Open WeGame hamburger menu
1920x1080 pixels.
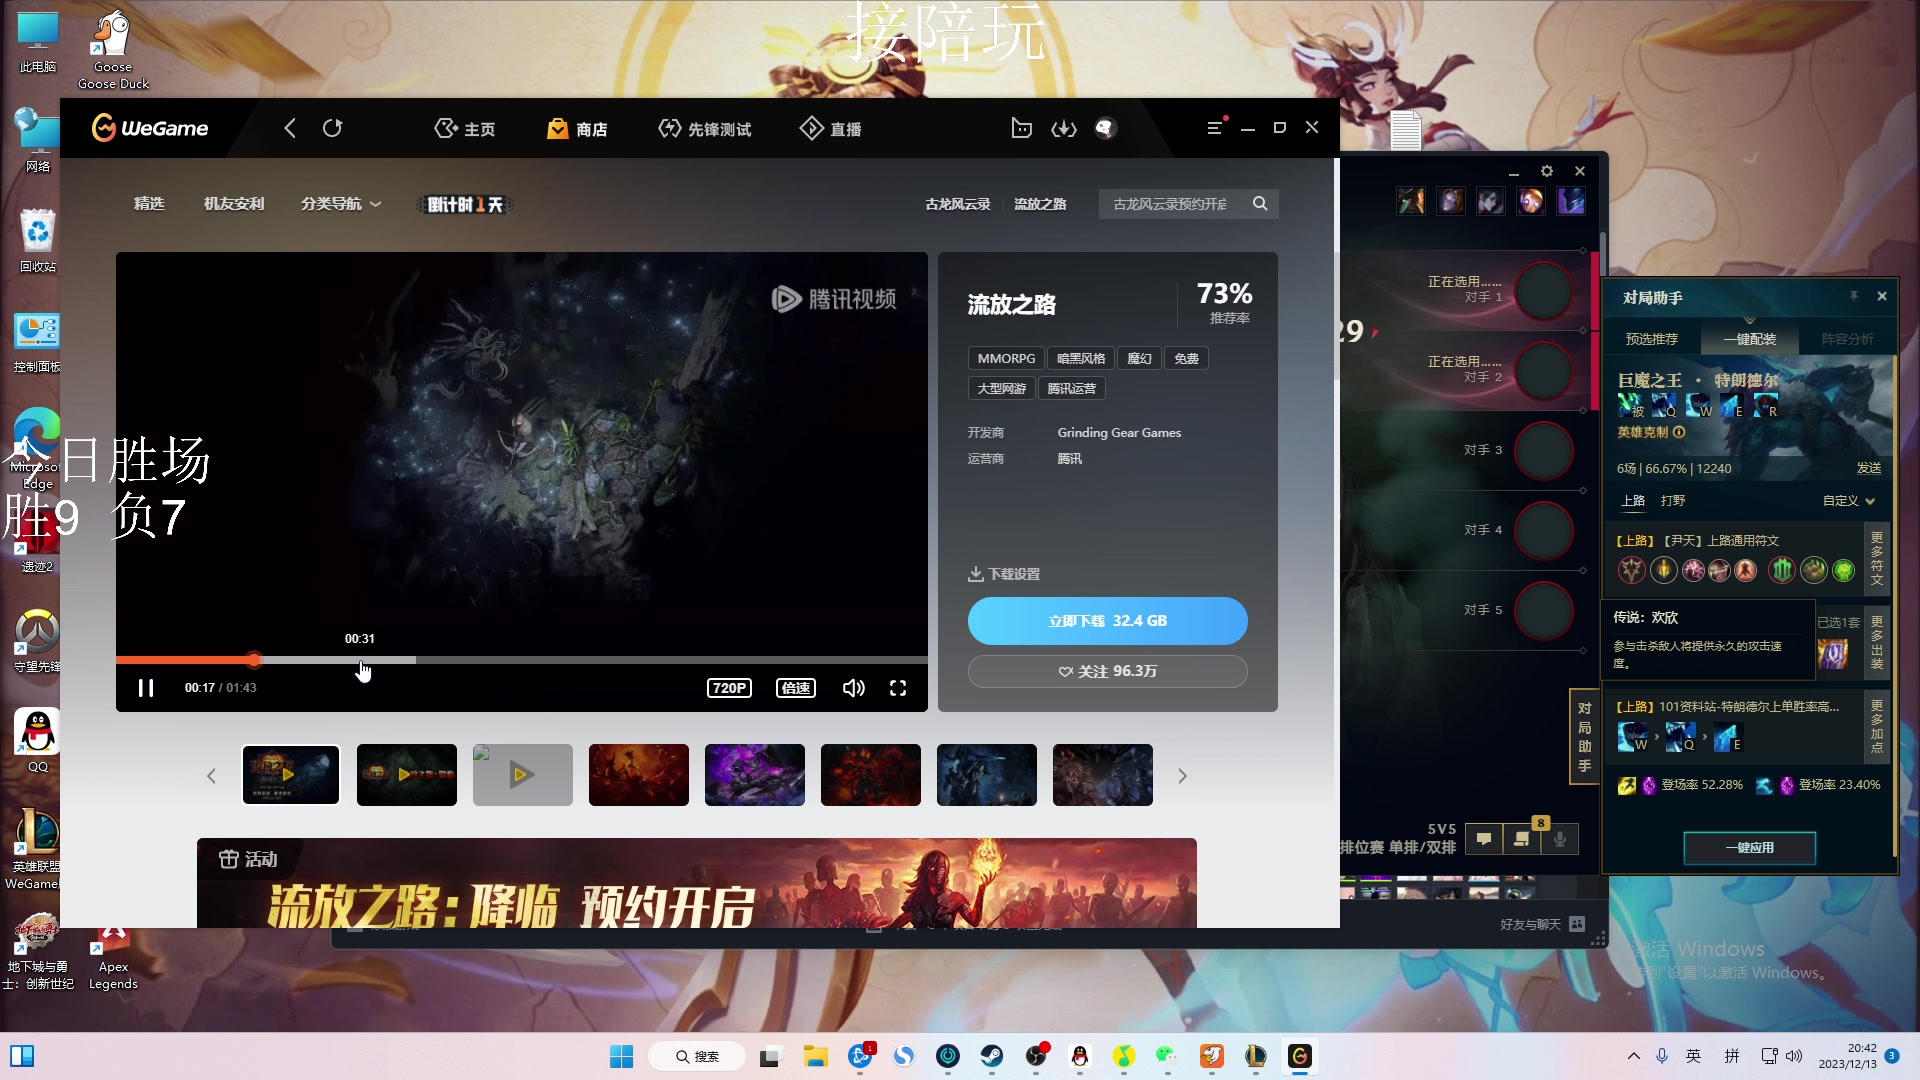[1215, 128]
